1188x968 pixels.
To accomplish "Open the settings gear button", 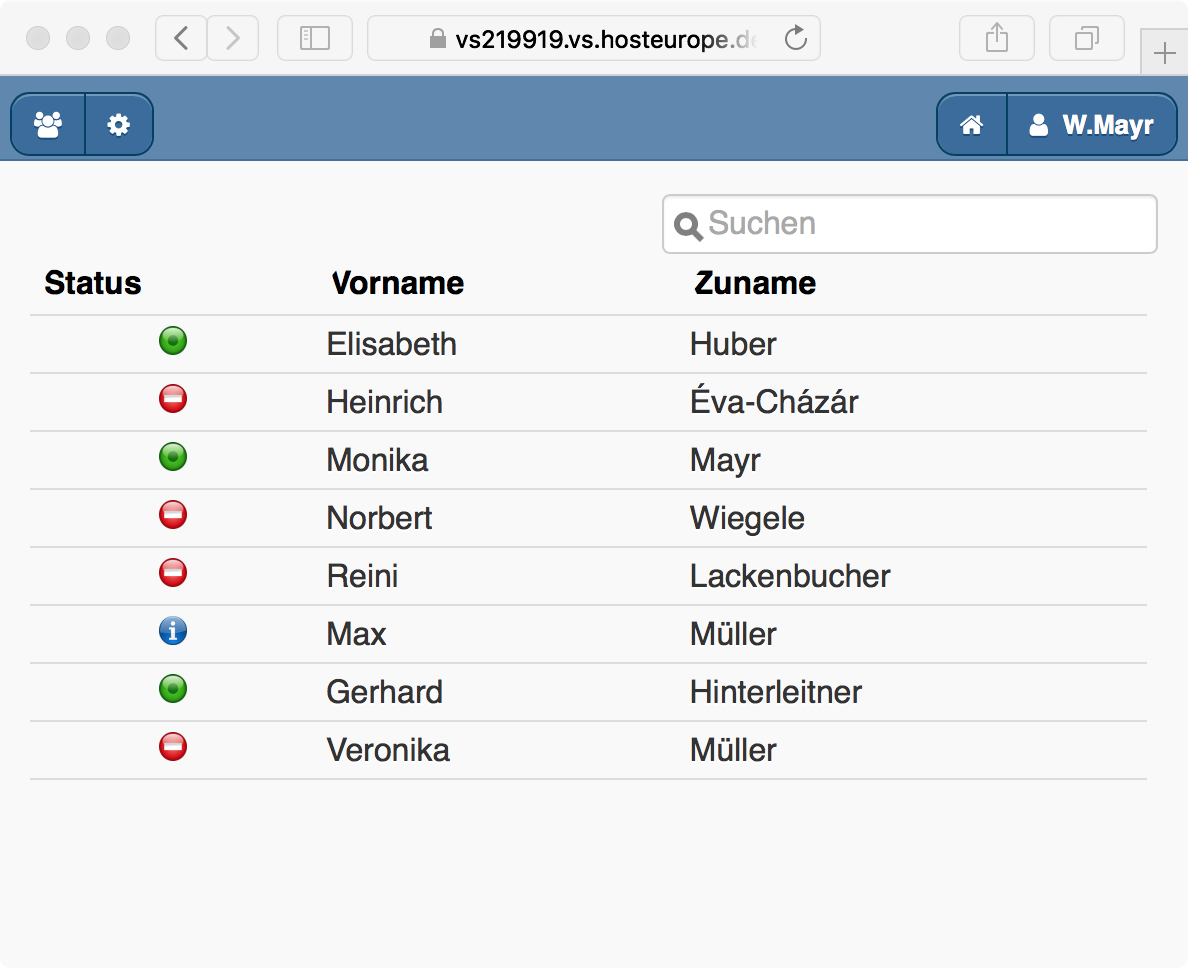I will [119, 125].
